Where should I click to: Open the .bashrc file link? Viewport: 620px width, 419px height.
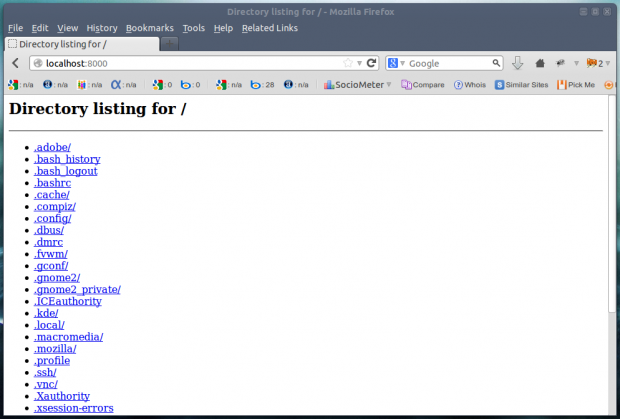point(53,183)
